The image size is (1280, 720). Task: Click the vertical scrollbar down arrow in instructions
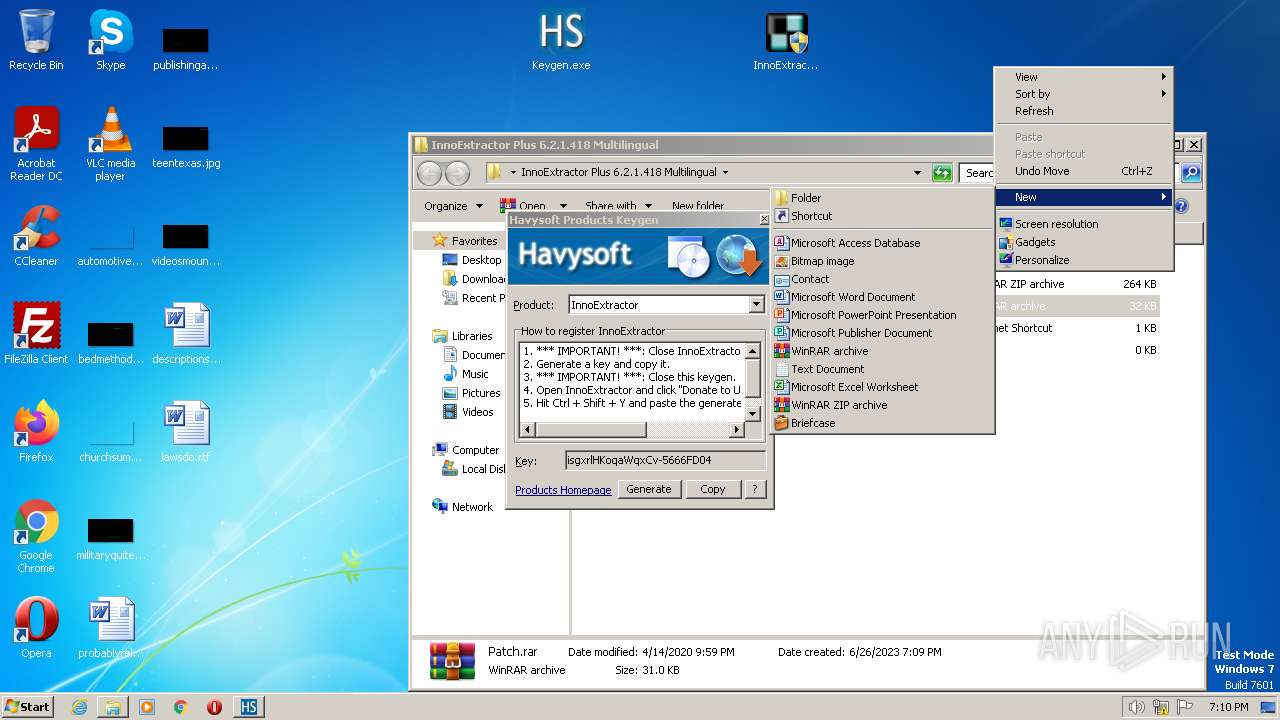pyautogui.click(x=753, y=413)
